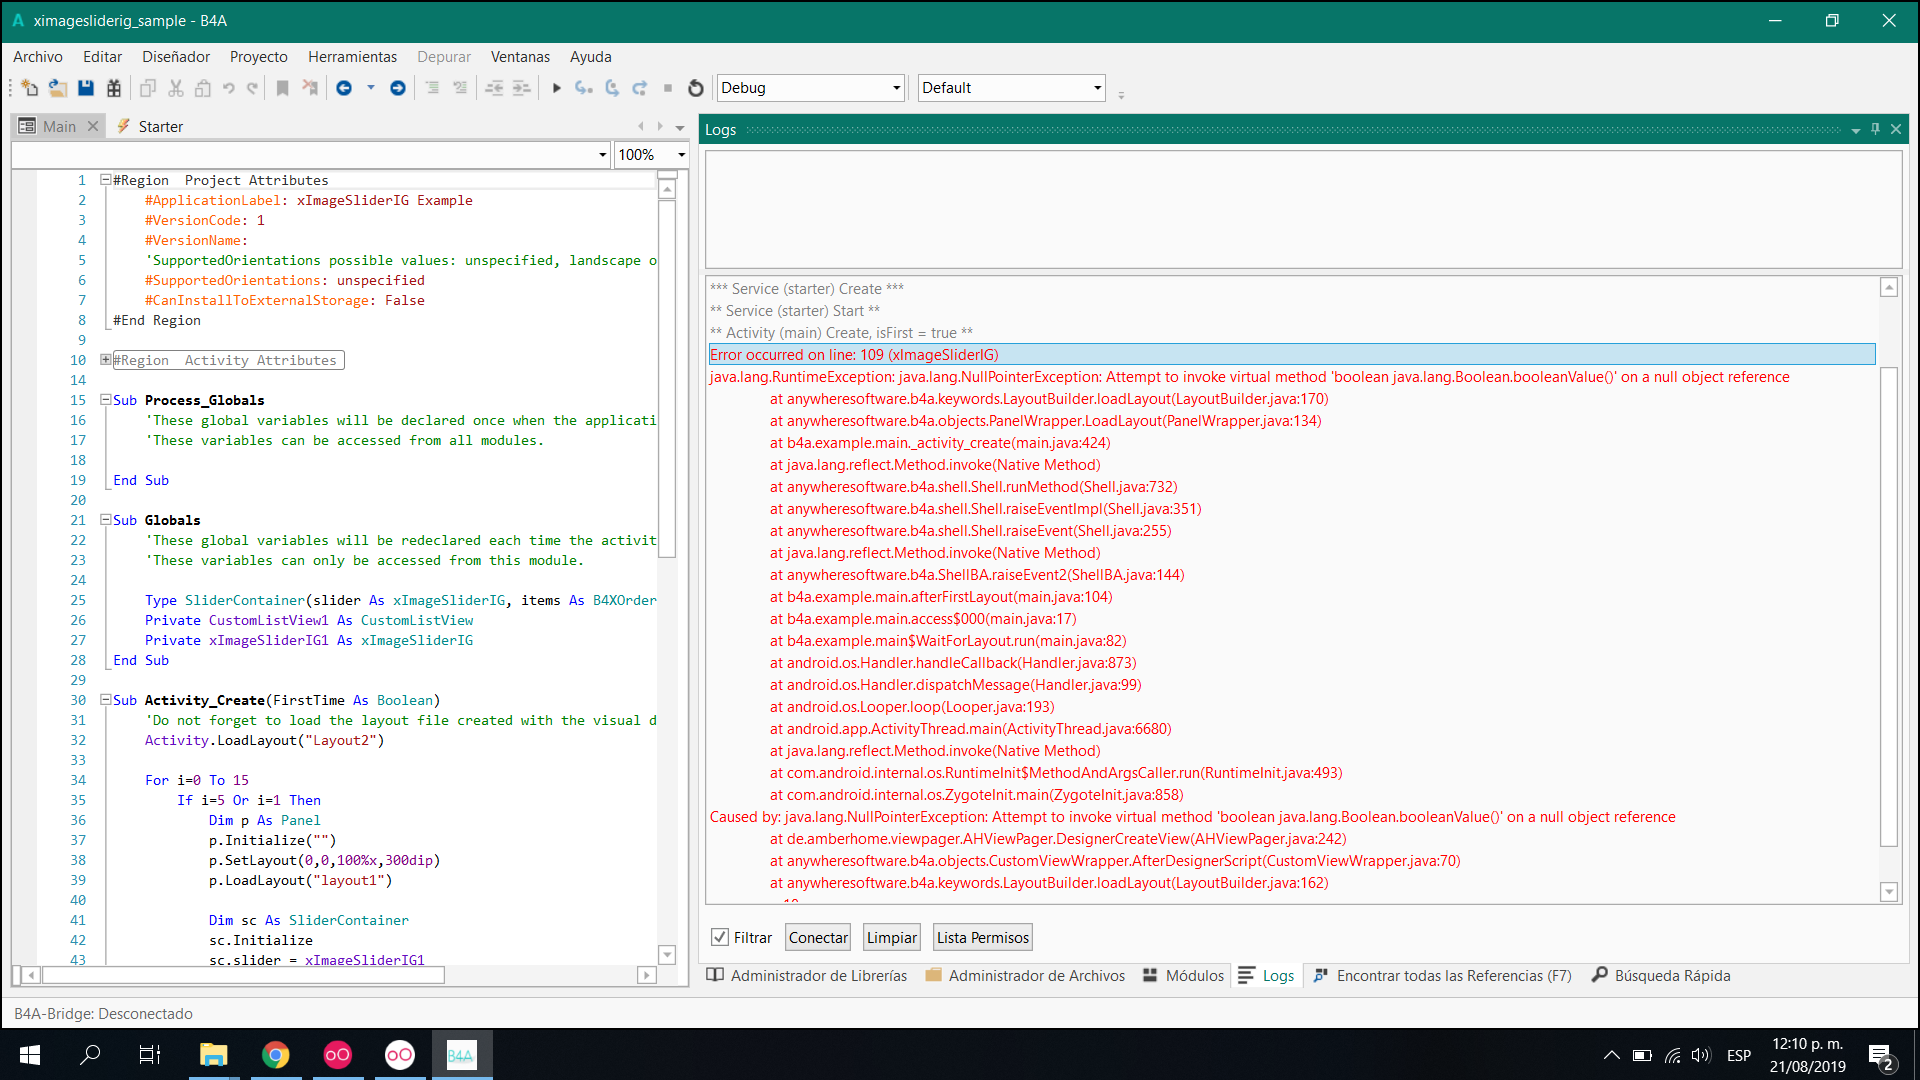Click the Restart circular arrow icon

point(696,88)
